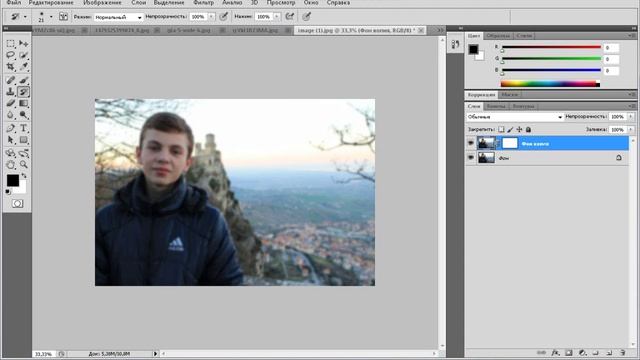The image size is (640, 360).
Task: Open the layer style fx menu
Action: tap(556, 353)
